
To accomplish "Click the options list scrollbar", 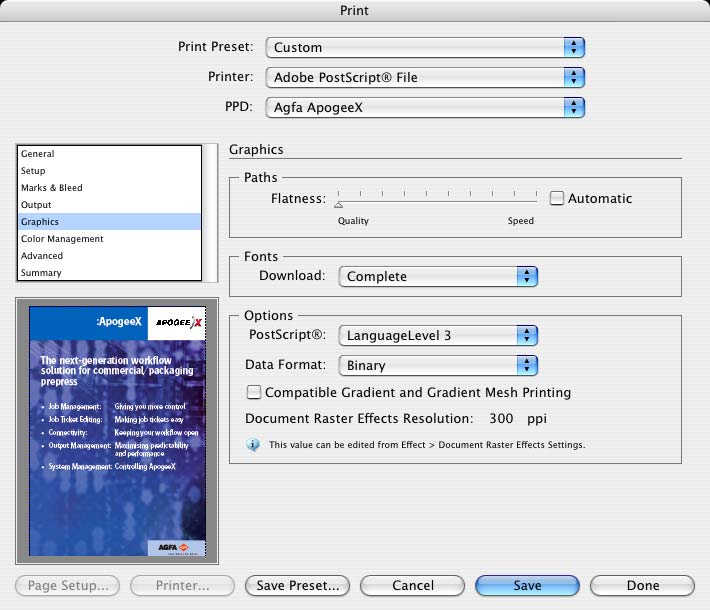I will click(x=210, y=213).
